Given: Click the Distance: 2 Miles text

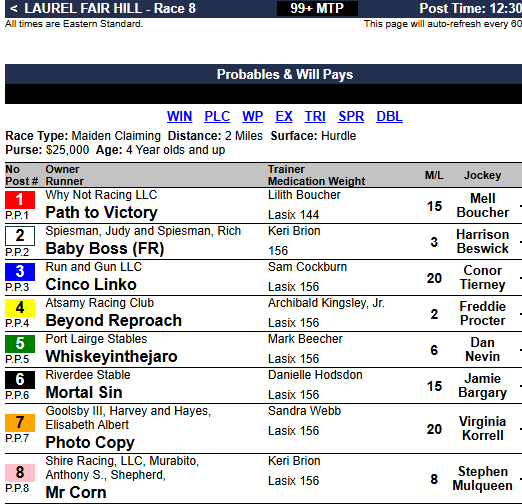Looking at the screenshot, I should [x=215, y=136].
